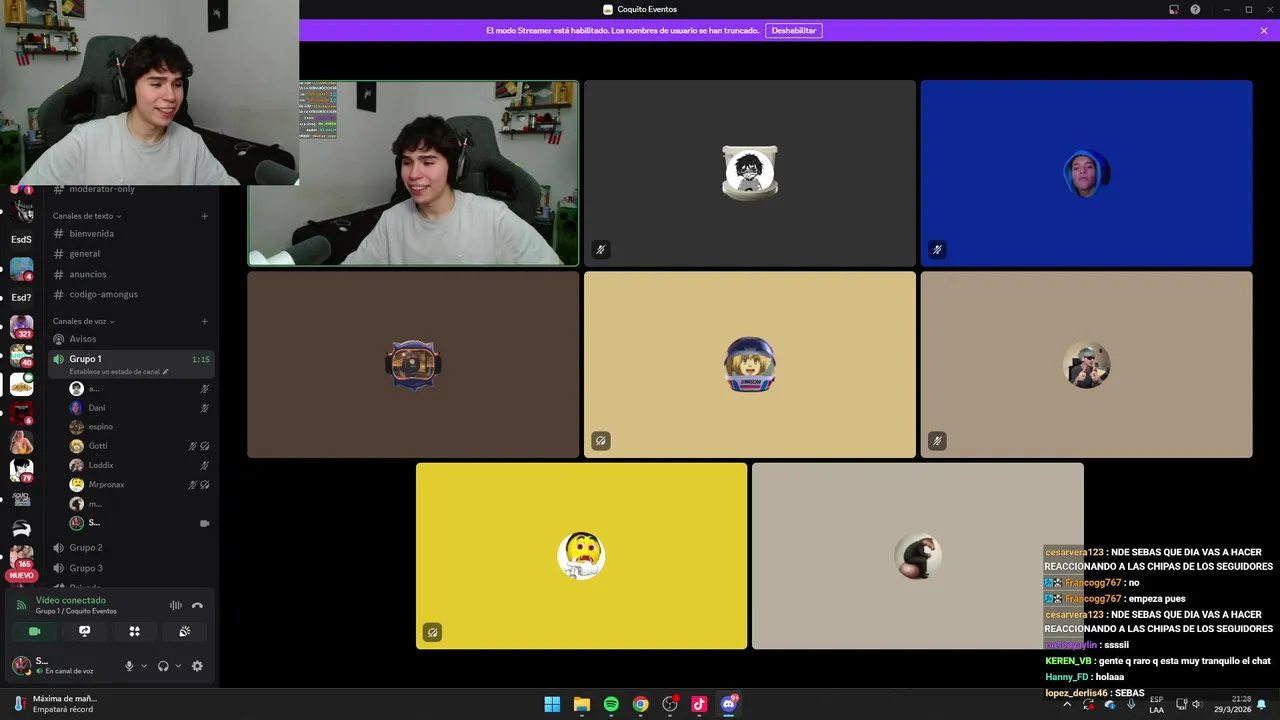Click deafened icon on yellow emoji tile
The width and height of the screenshot is (1280, 720).
432,632
